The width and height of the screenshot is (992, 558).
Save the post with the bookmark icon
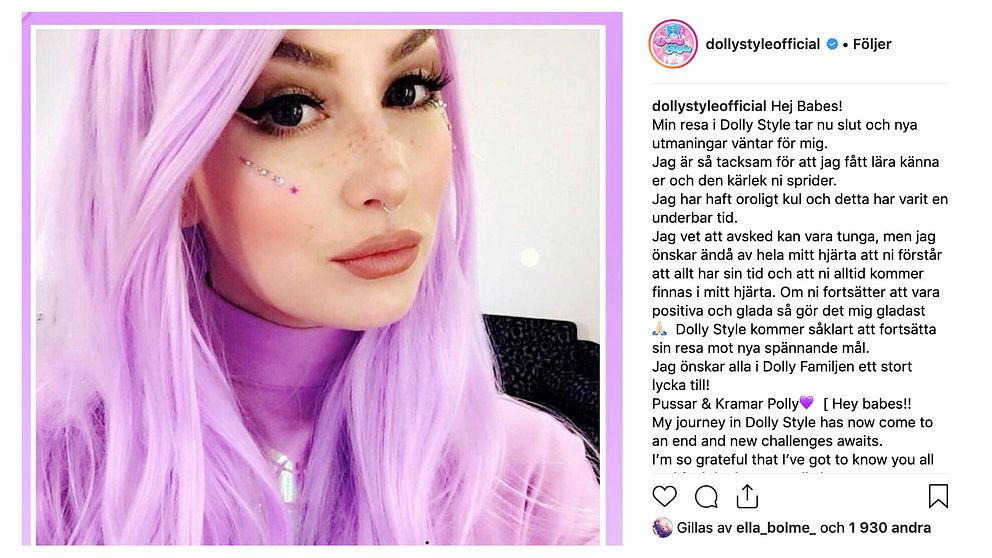click(x=938, y=496)
